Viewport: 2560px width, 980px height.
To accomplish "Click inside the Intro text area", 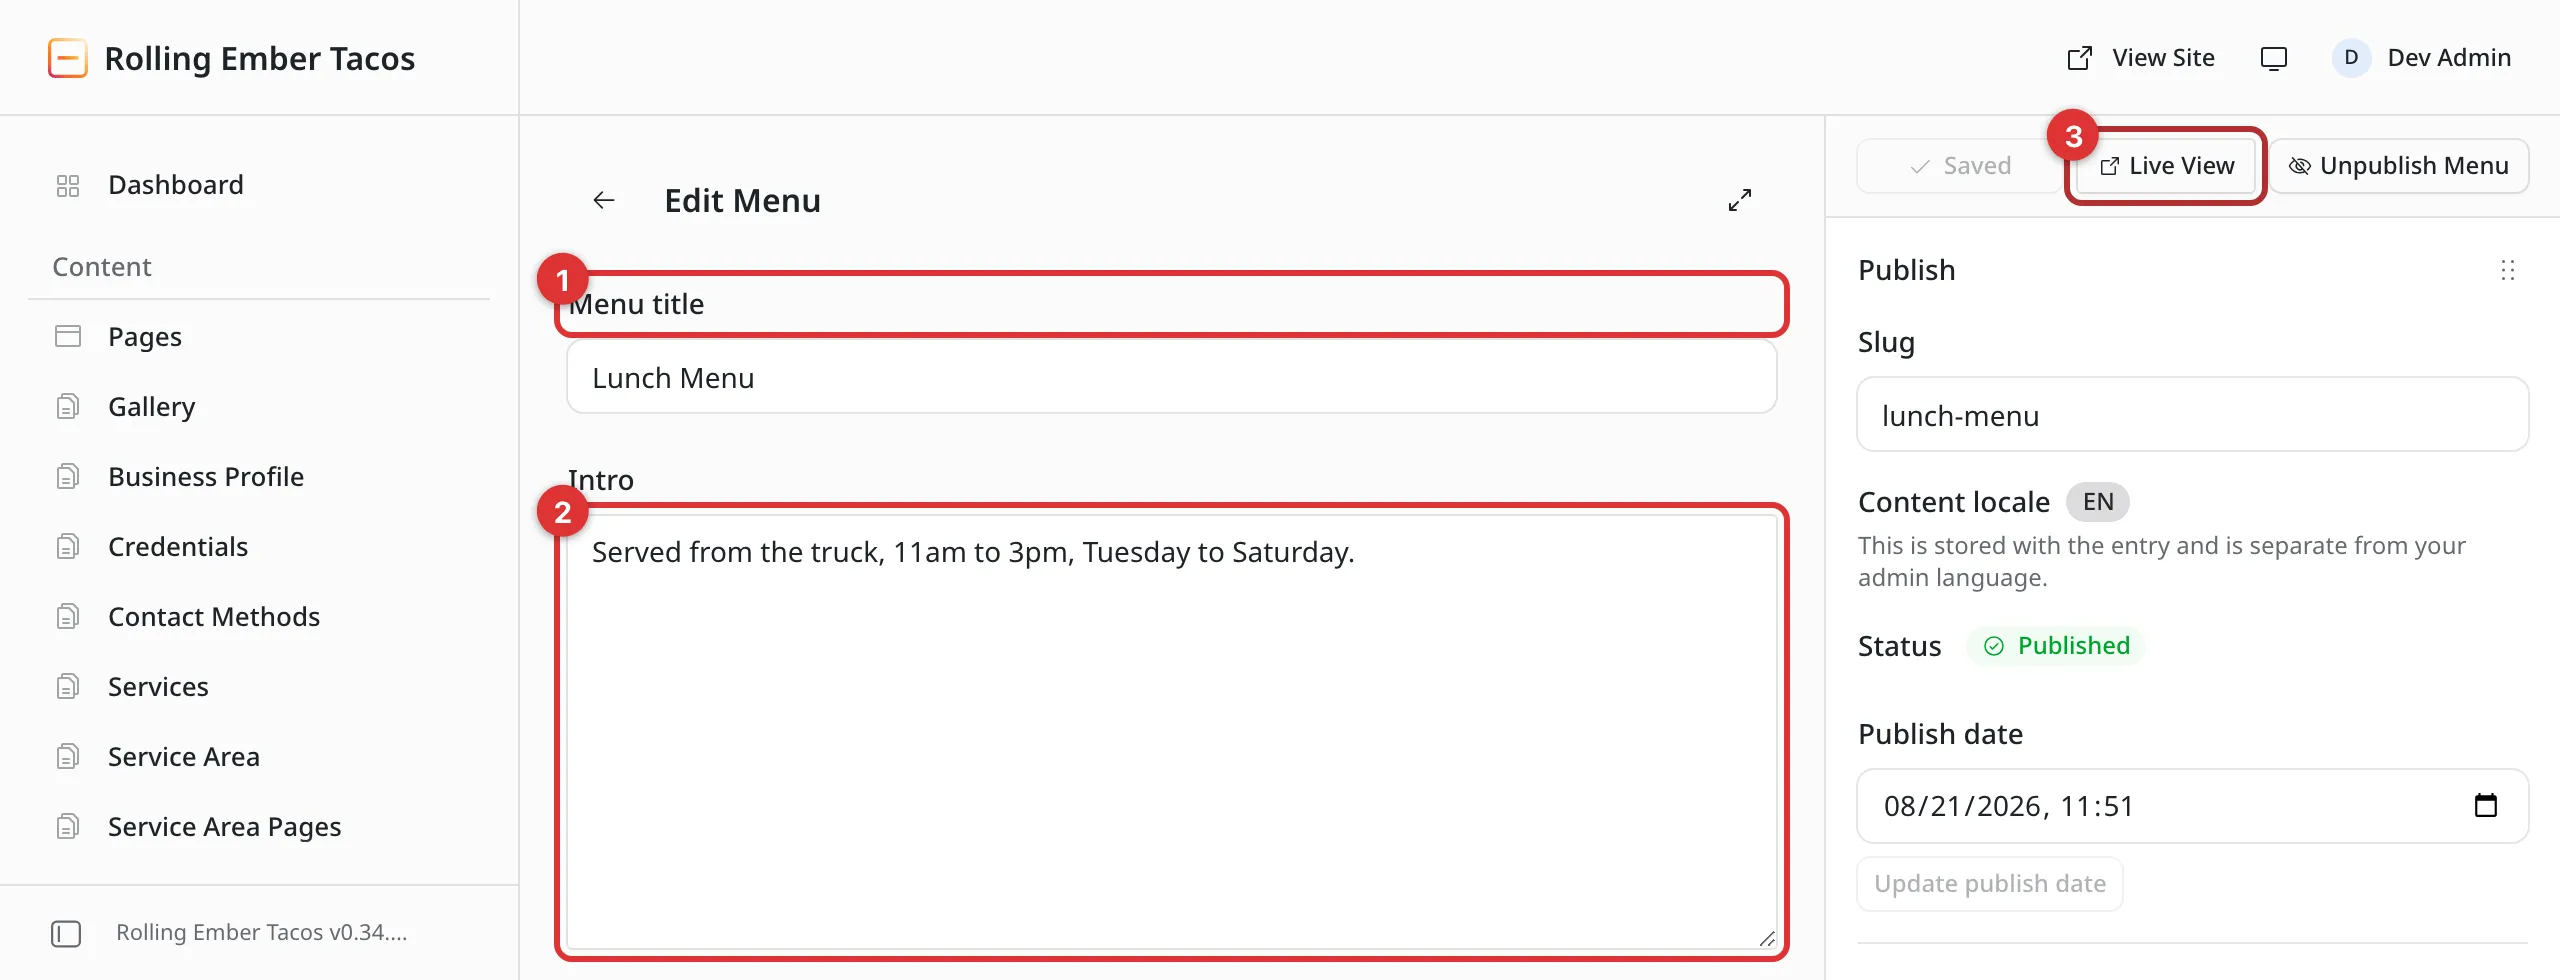I will pos(1172,732).
